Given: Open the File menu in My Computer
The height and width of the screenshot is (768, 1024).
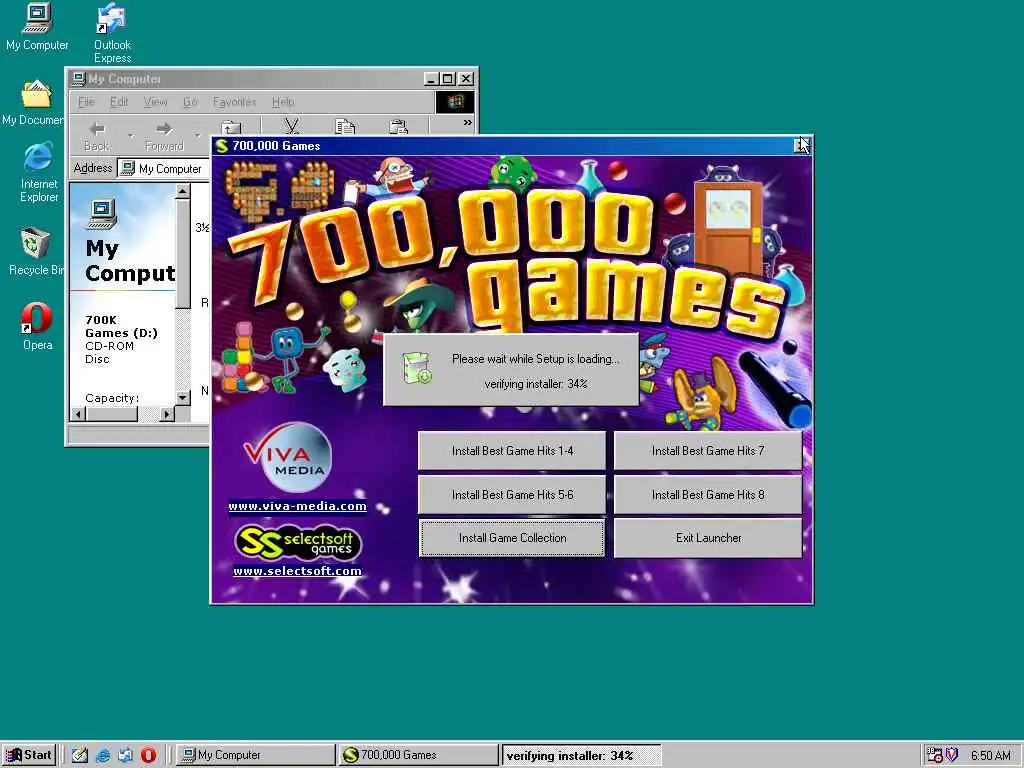Looking at the screenshot, I should click(x=86, y=102).
